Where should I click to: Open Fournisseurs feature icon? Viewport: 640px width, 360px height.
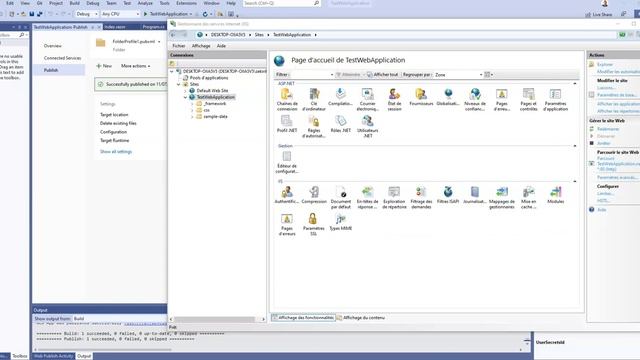point(421,97)
